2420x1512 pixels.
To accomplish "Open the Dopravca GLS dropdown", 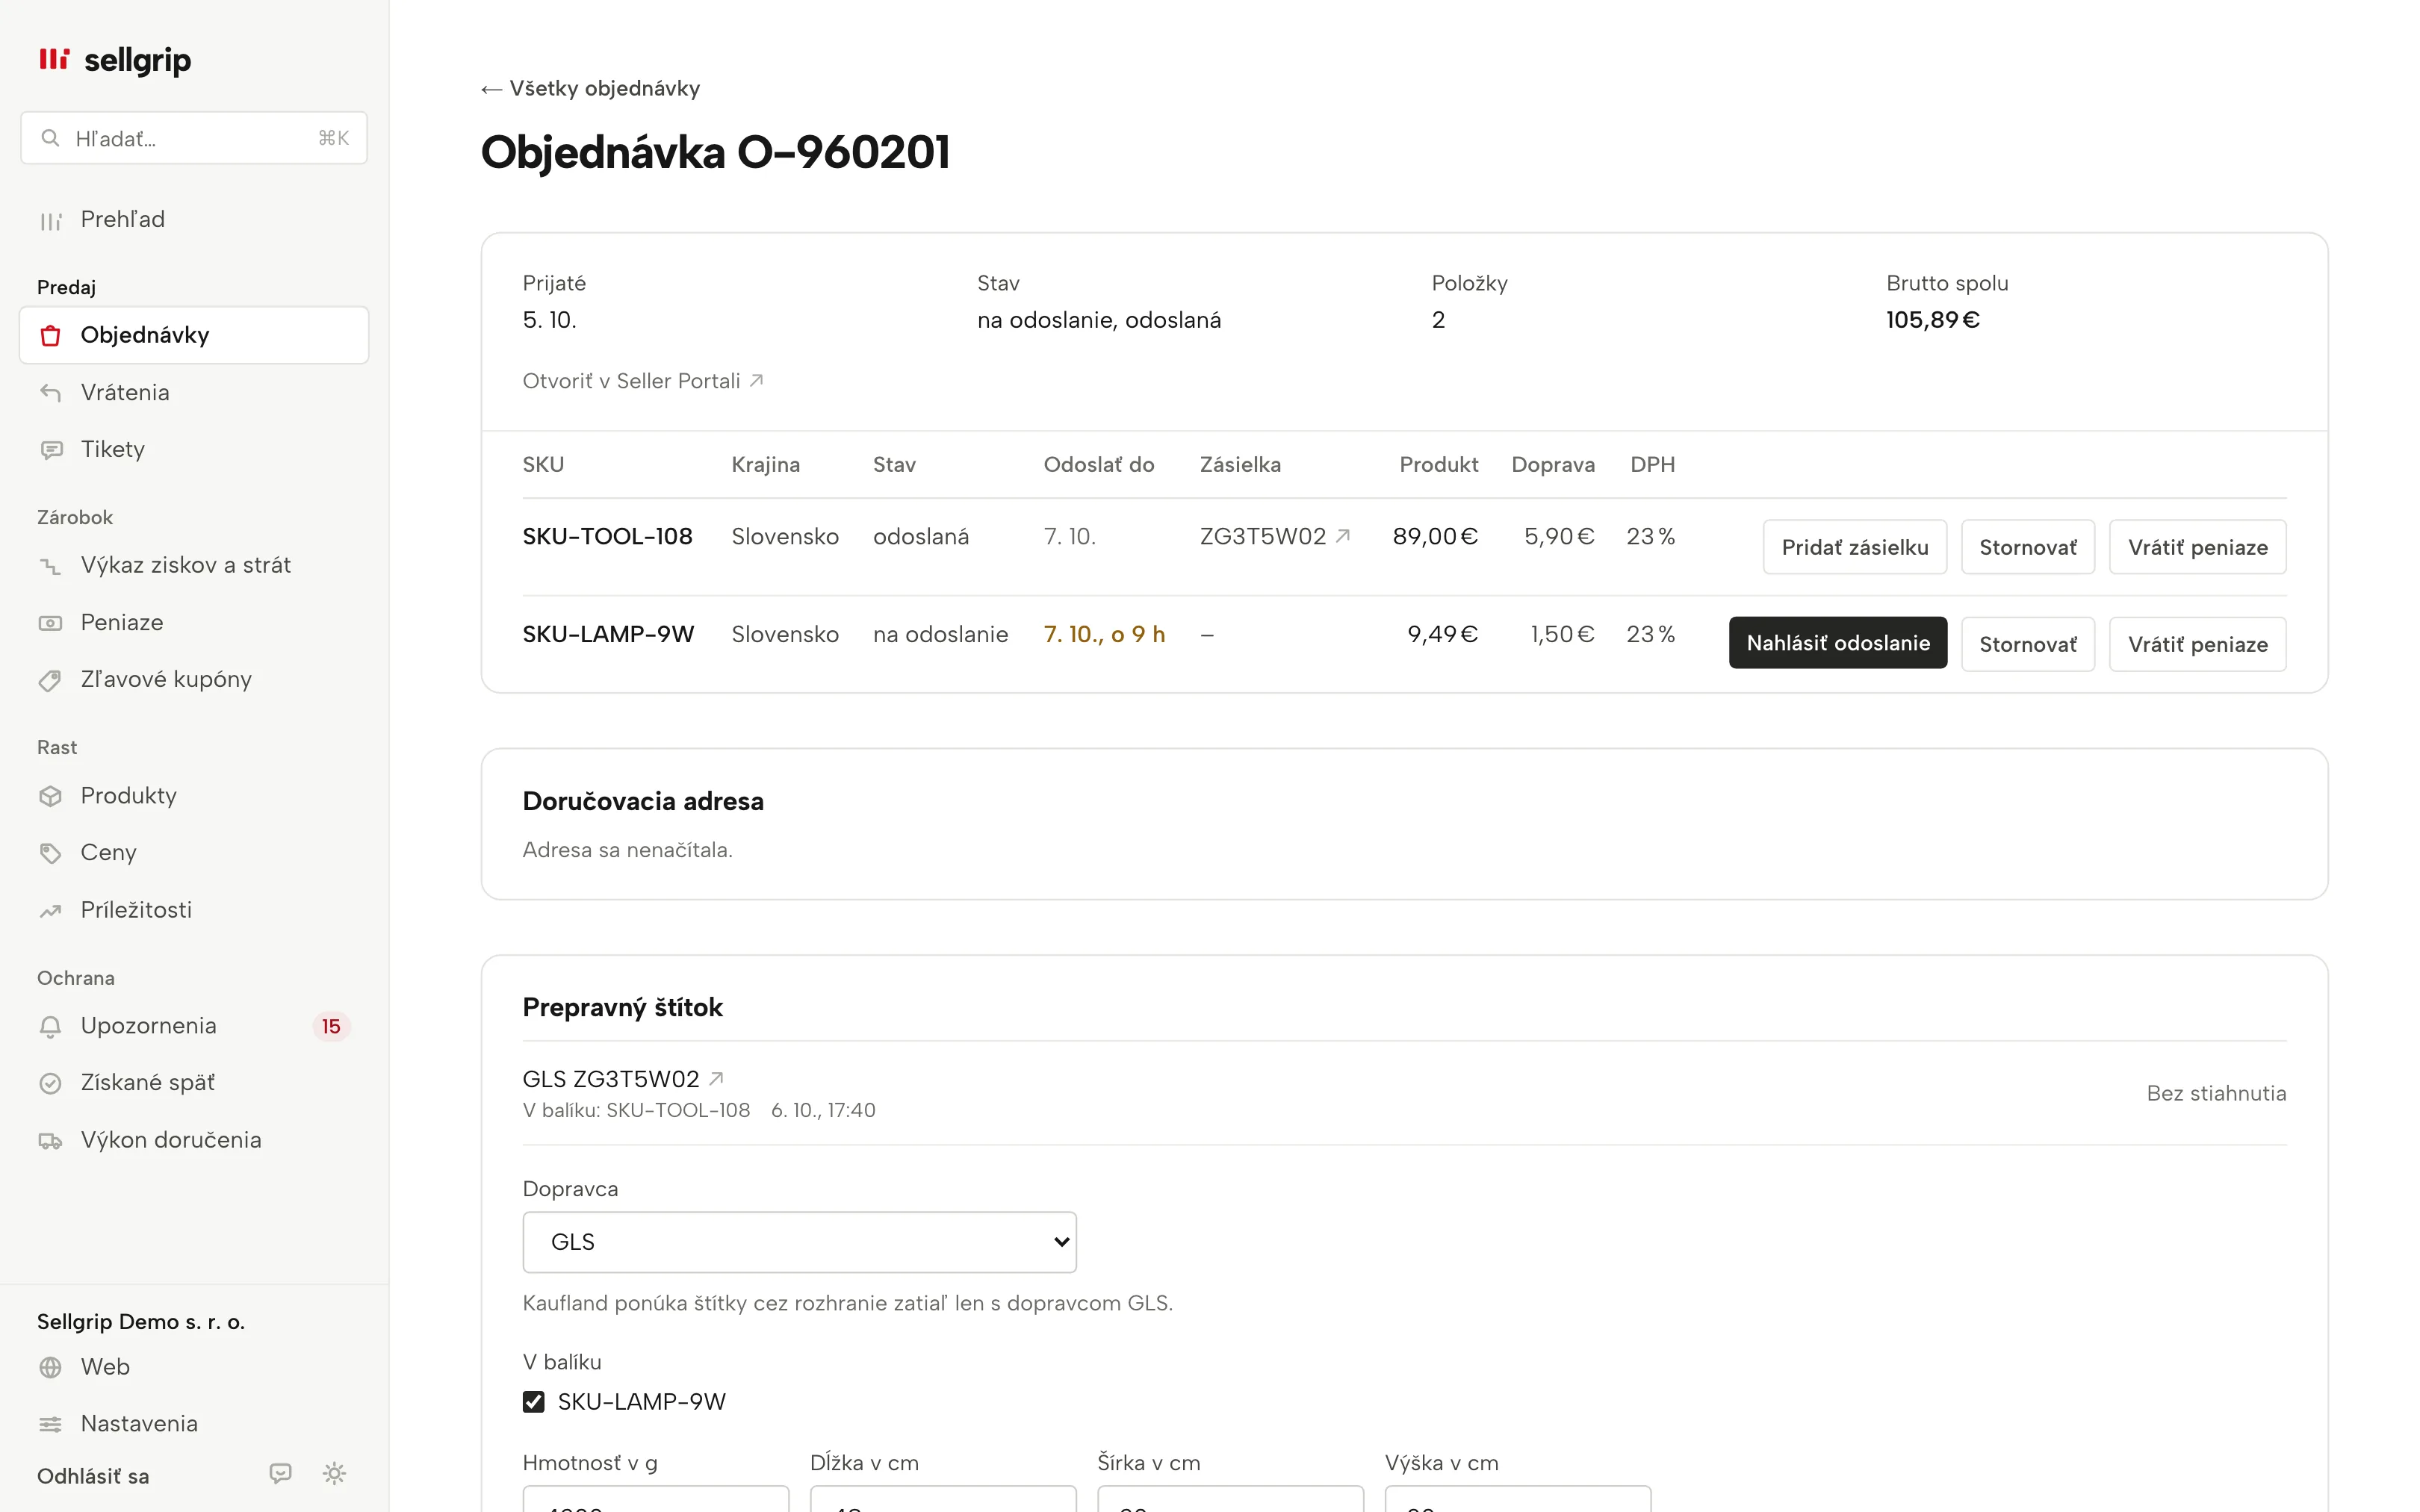I will pos(799,1242).
